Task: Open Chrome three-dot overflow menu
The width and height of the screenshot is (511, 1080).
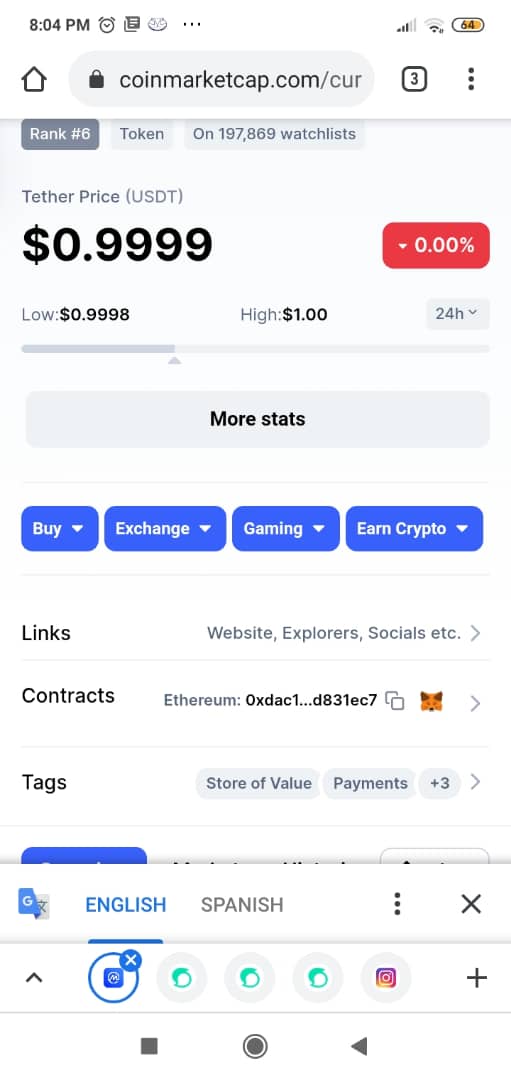Action: click(x=470, y=79)
